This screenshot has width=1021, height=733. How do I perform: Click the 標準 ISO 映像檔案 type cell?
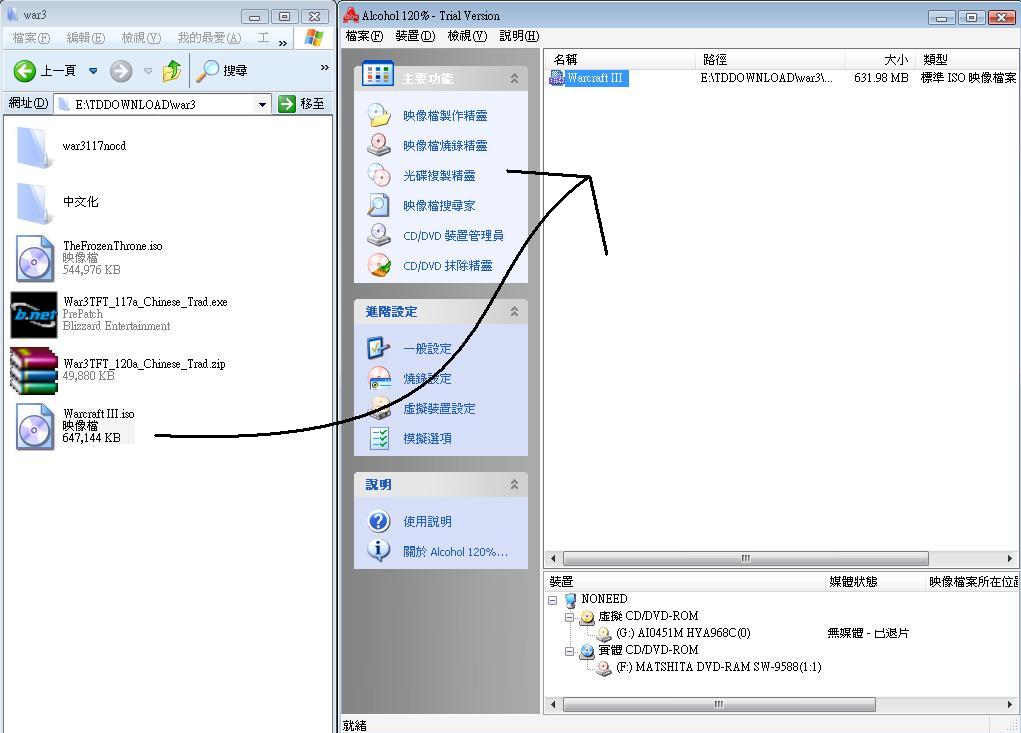(968, 78)
